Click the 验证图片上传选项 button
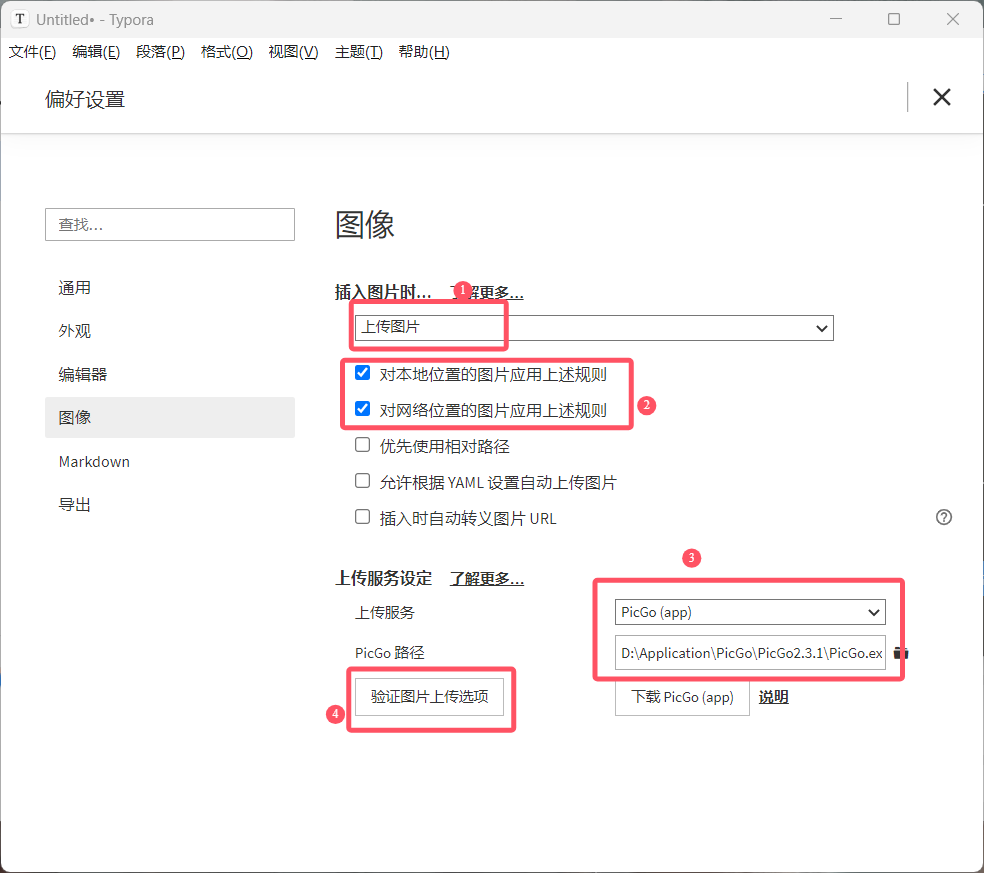984x873 pixels. pos(429,697)
